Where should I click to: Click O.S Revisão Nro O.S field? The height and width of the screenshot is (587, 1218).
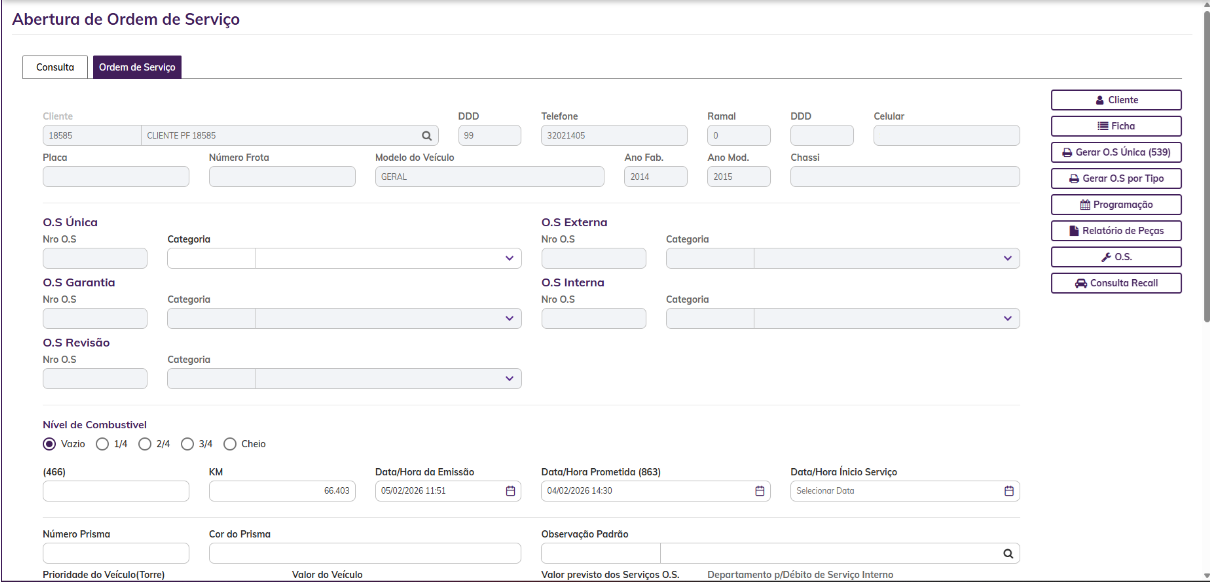pyautogui.click(x=95, y=379)
